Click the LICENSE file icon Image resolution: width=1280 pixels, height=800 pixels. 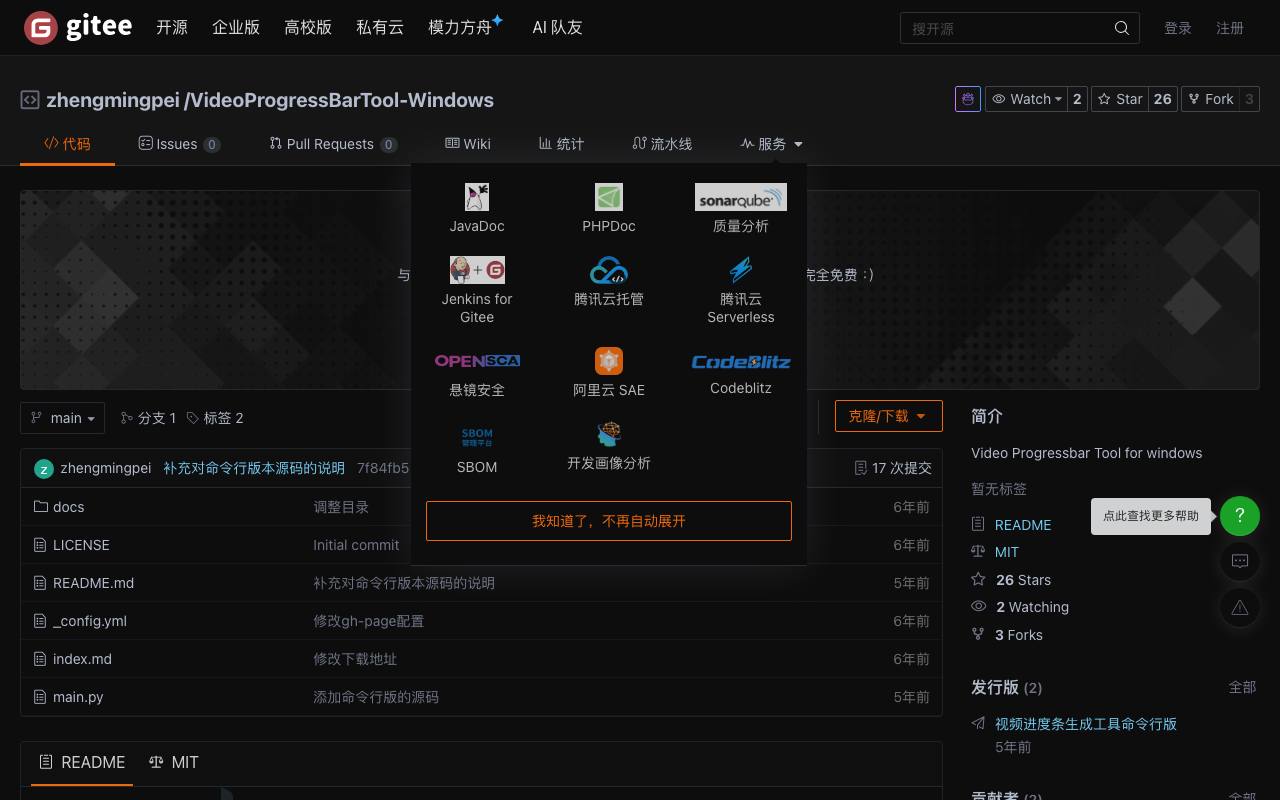click(41, 545)
